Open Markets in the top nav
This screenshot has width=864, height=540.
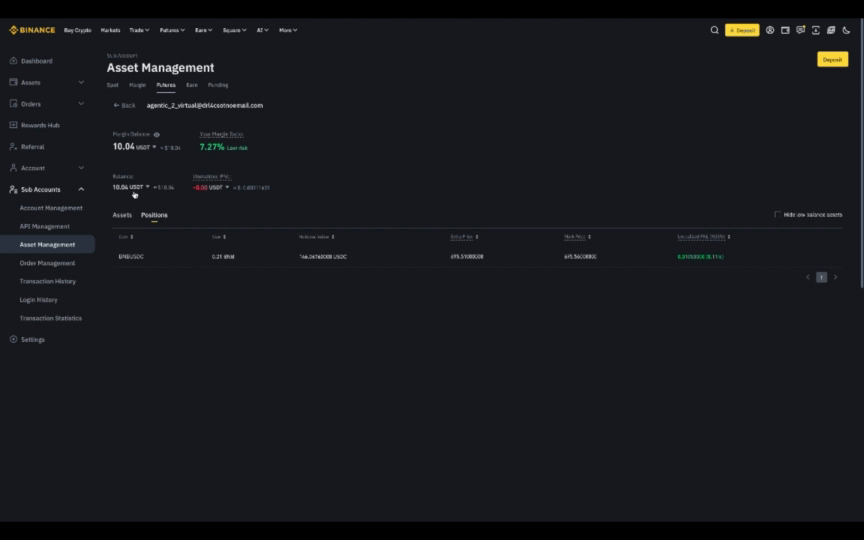(110, 30)
